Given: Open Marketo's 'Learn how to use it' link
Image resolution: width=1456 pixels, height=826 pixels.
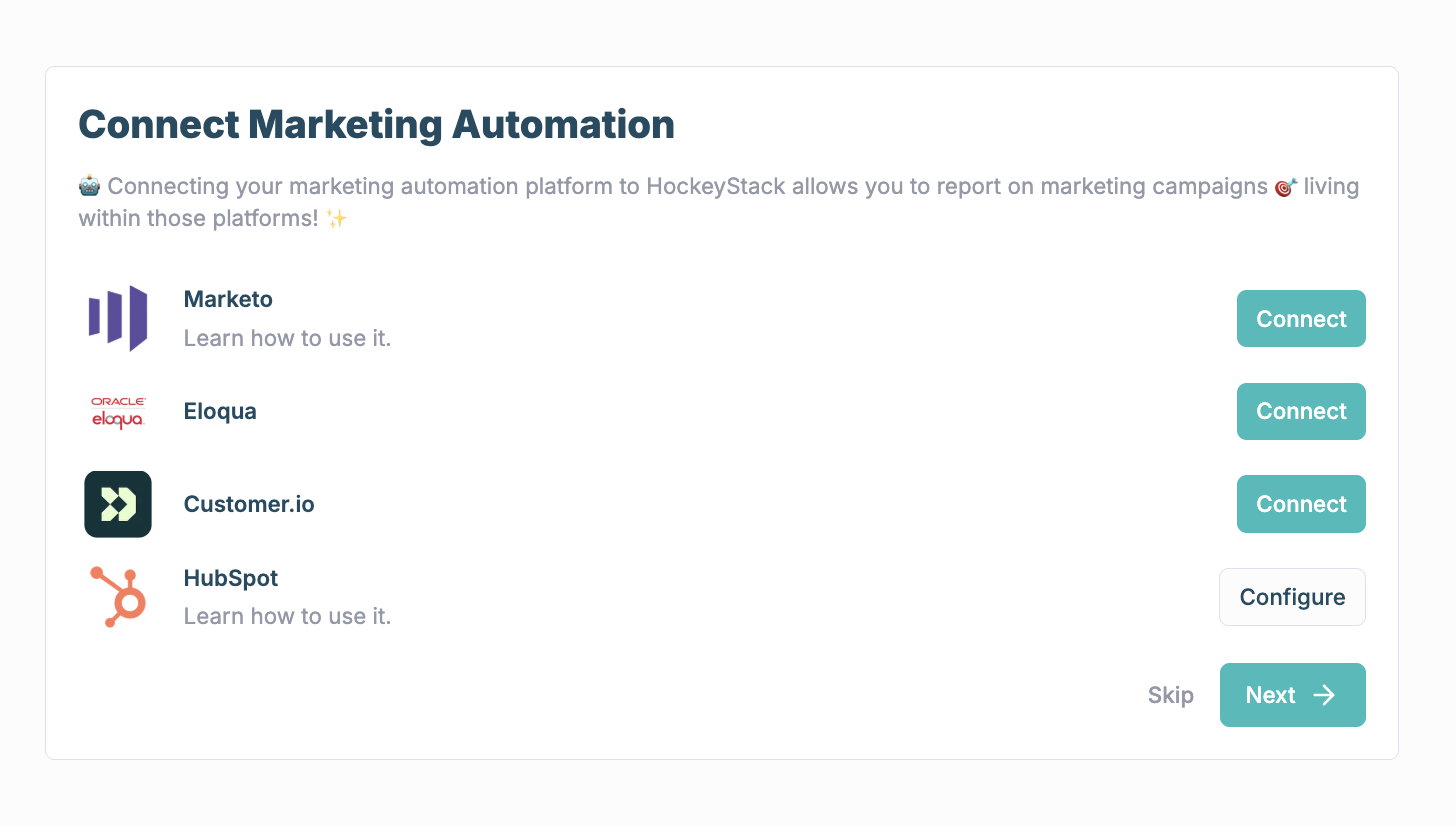Looking at the screenshot, I should click(287, 339).
